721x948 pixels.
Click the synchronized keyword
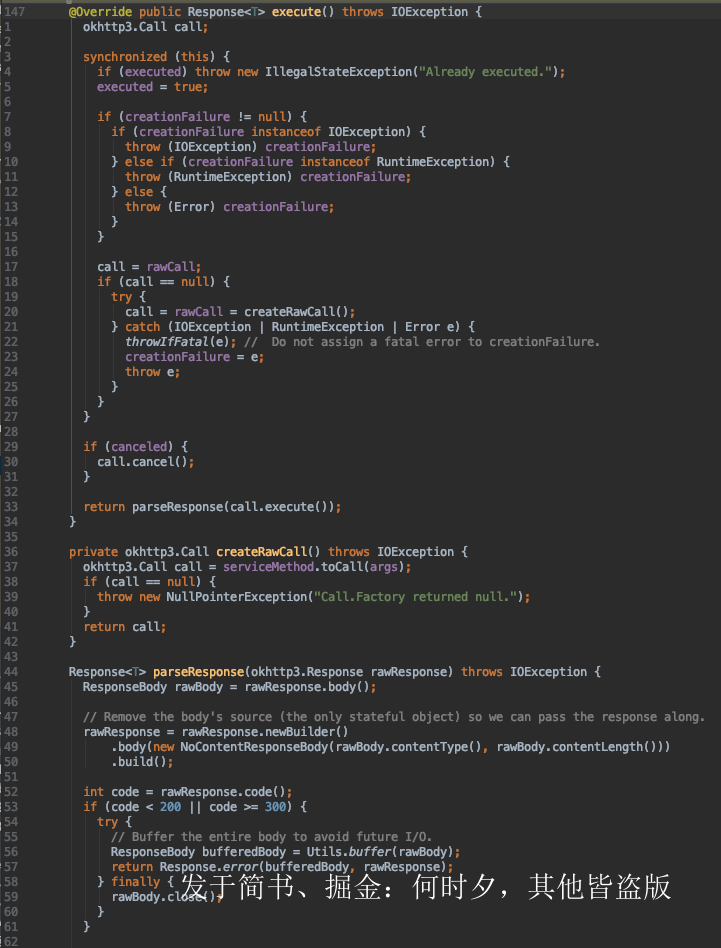click(122, 56)
